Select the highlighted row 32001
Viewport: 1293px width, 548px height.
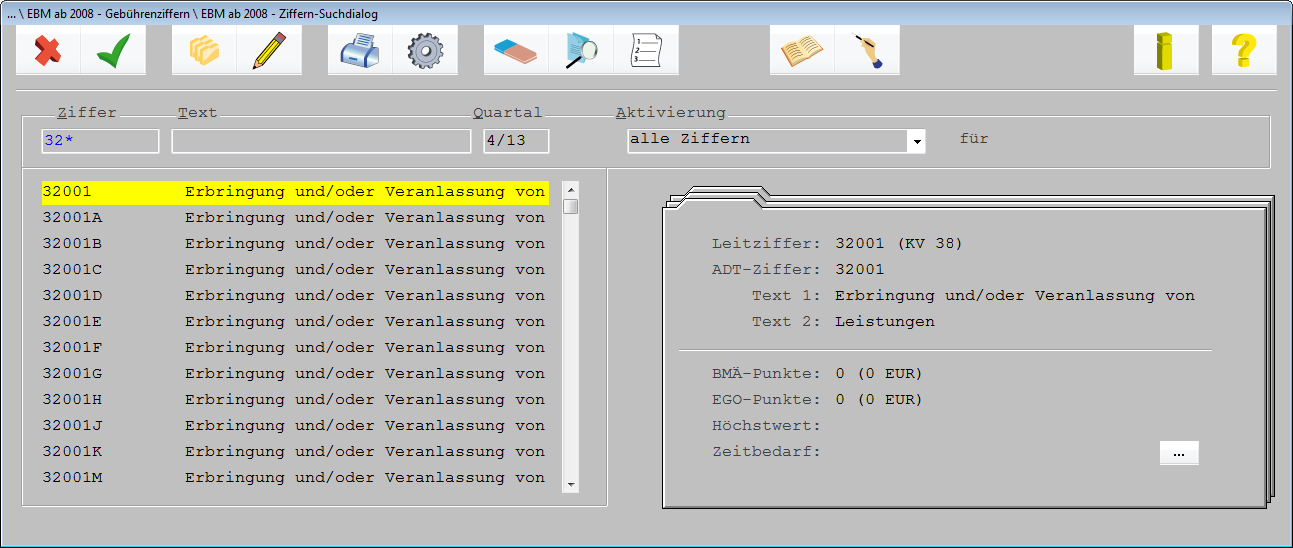point(295,192)
